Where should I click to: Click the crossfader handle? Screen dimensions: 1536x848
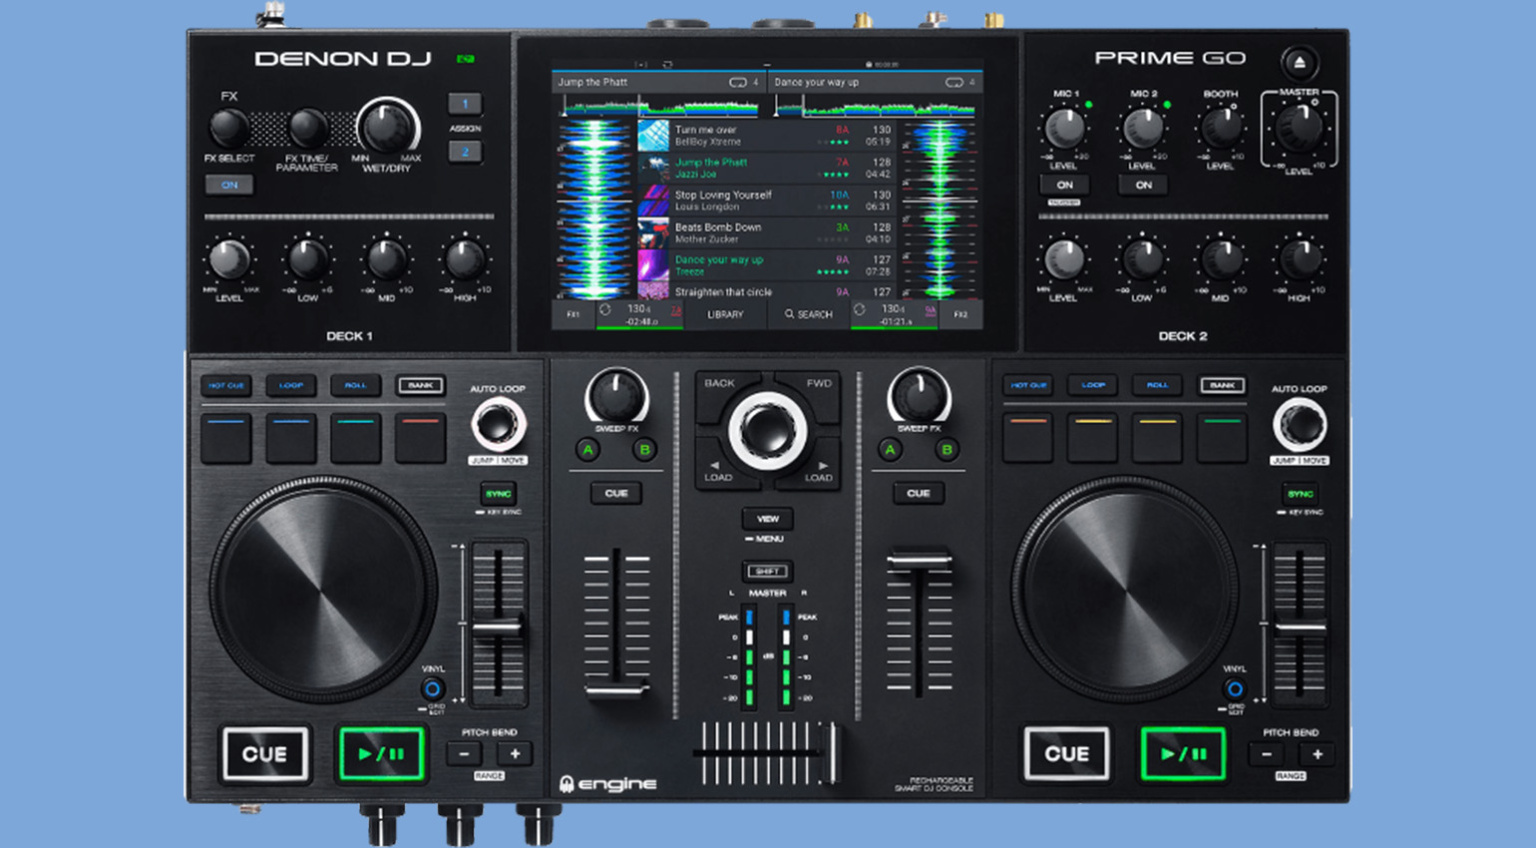(x=829, y=752)
